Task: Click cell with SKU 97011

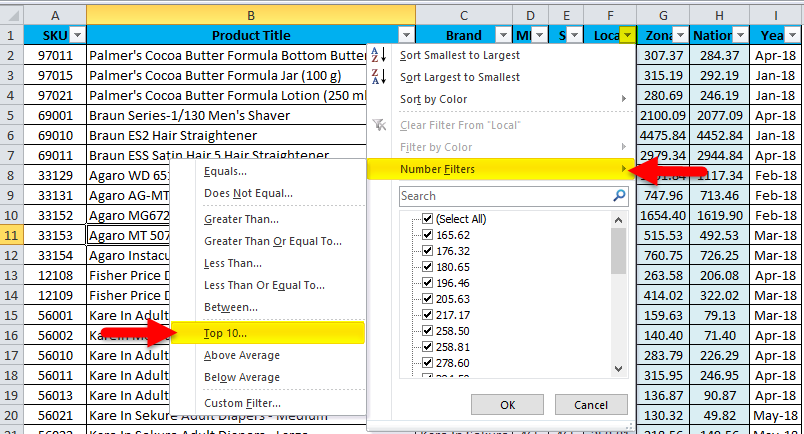Action: (55, 55)
